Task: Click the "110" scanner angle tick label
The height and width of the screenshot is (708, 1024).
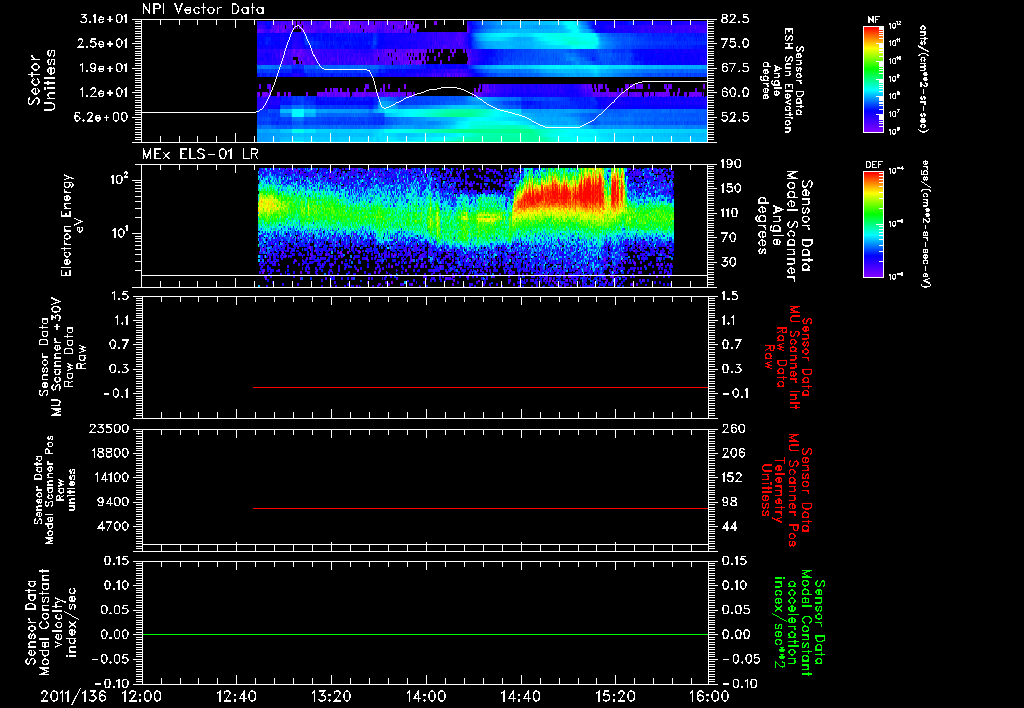Action: tap(732, 213)
